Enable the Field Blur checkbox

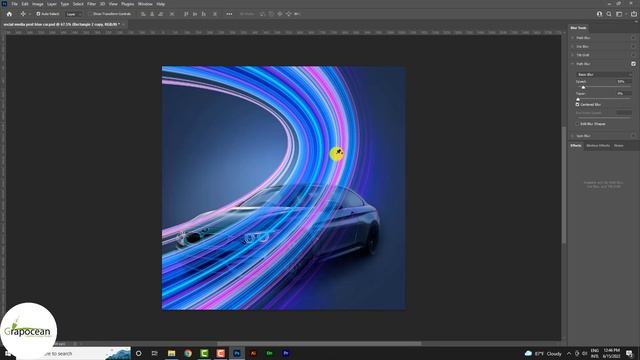(633, 38)
